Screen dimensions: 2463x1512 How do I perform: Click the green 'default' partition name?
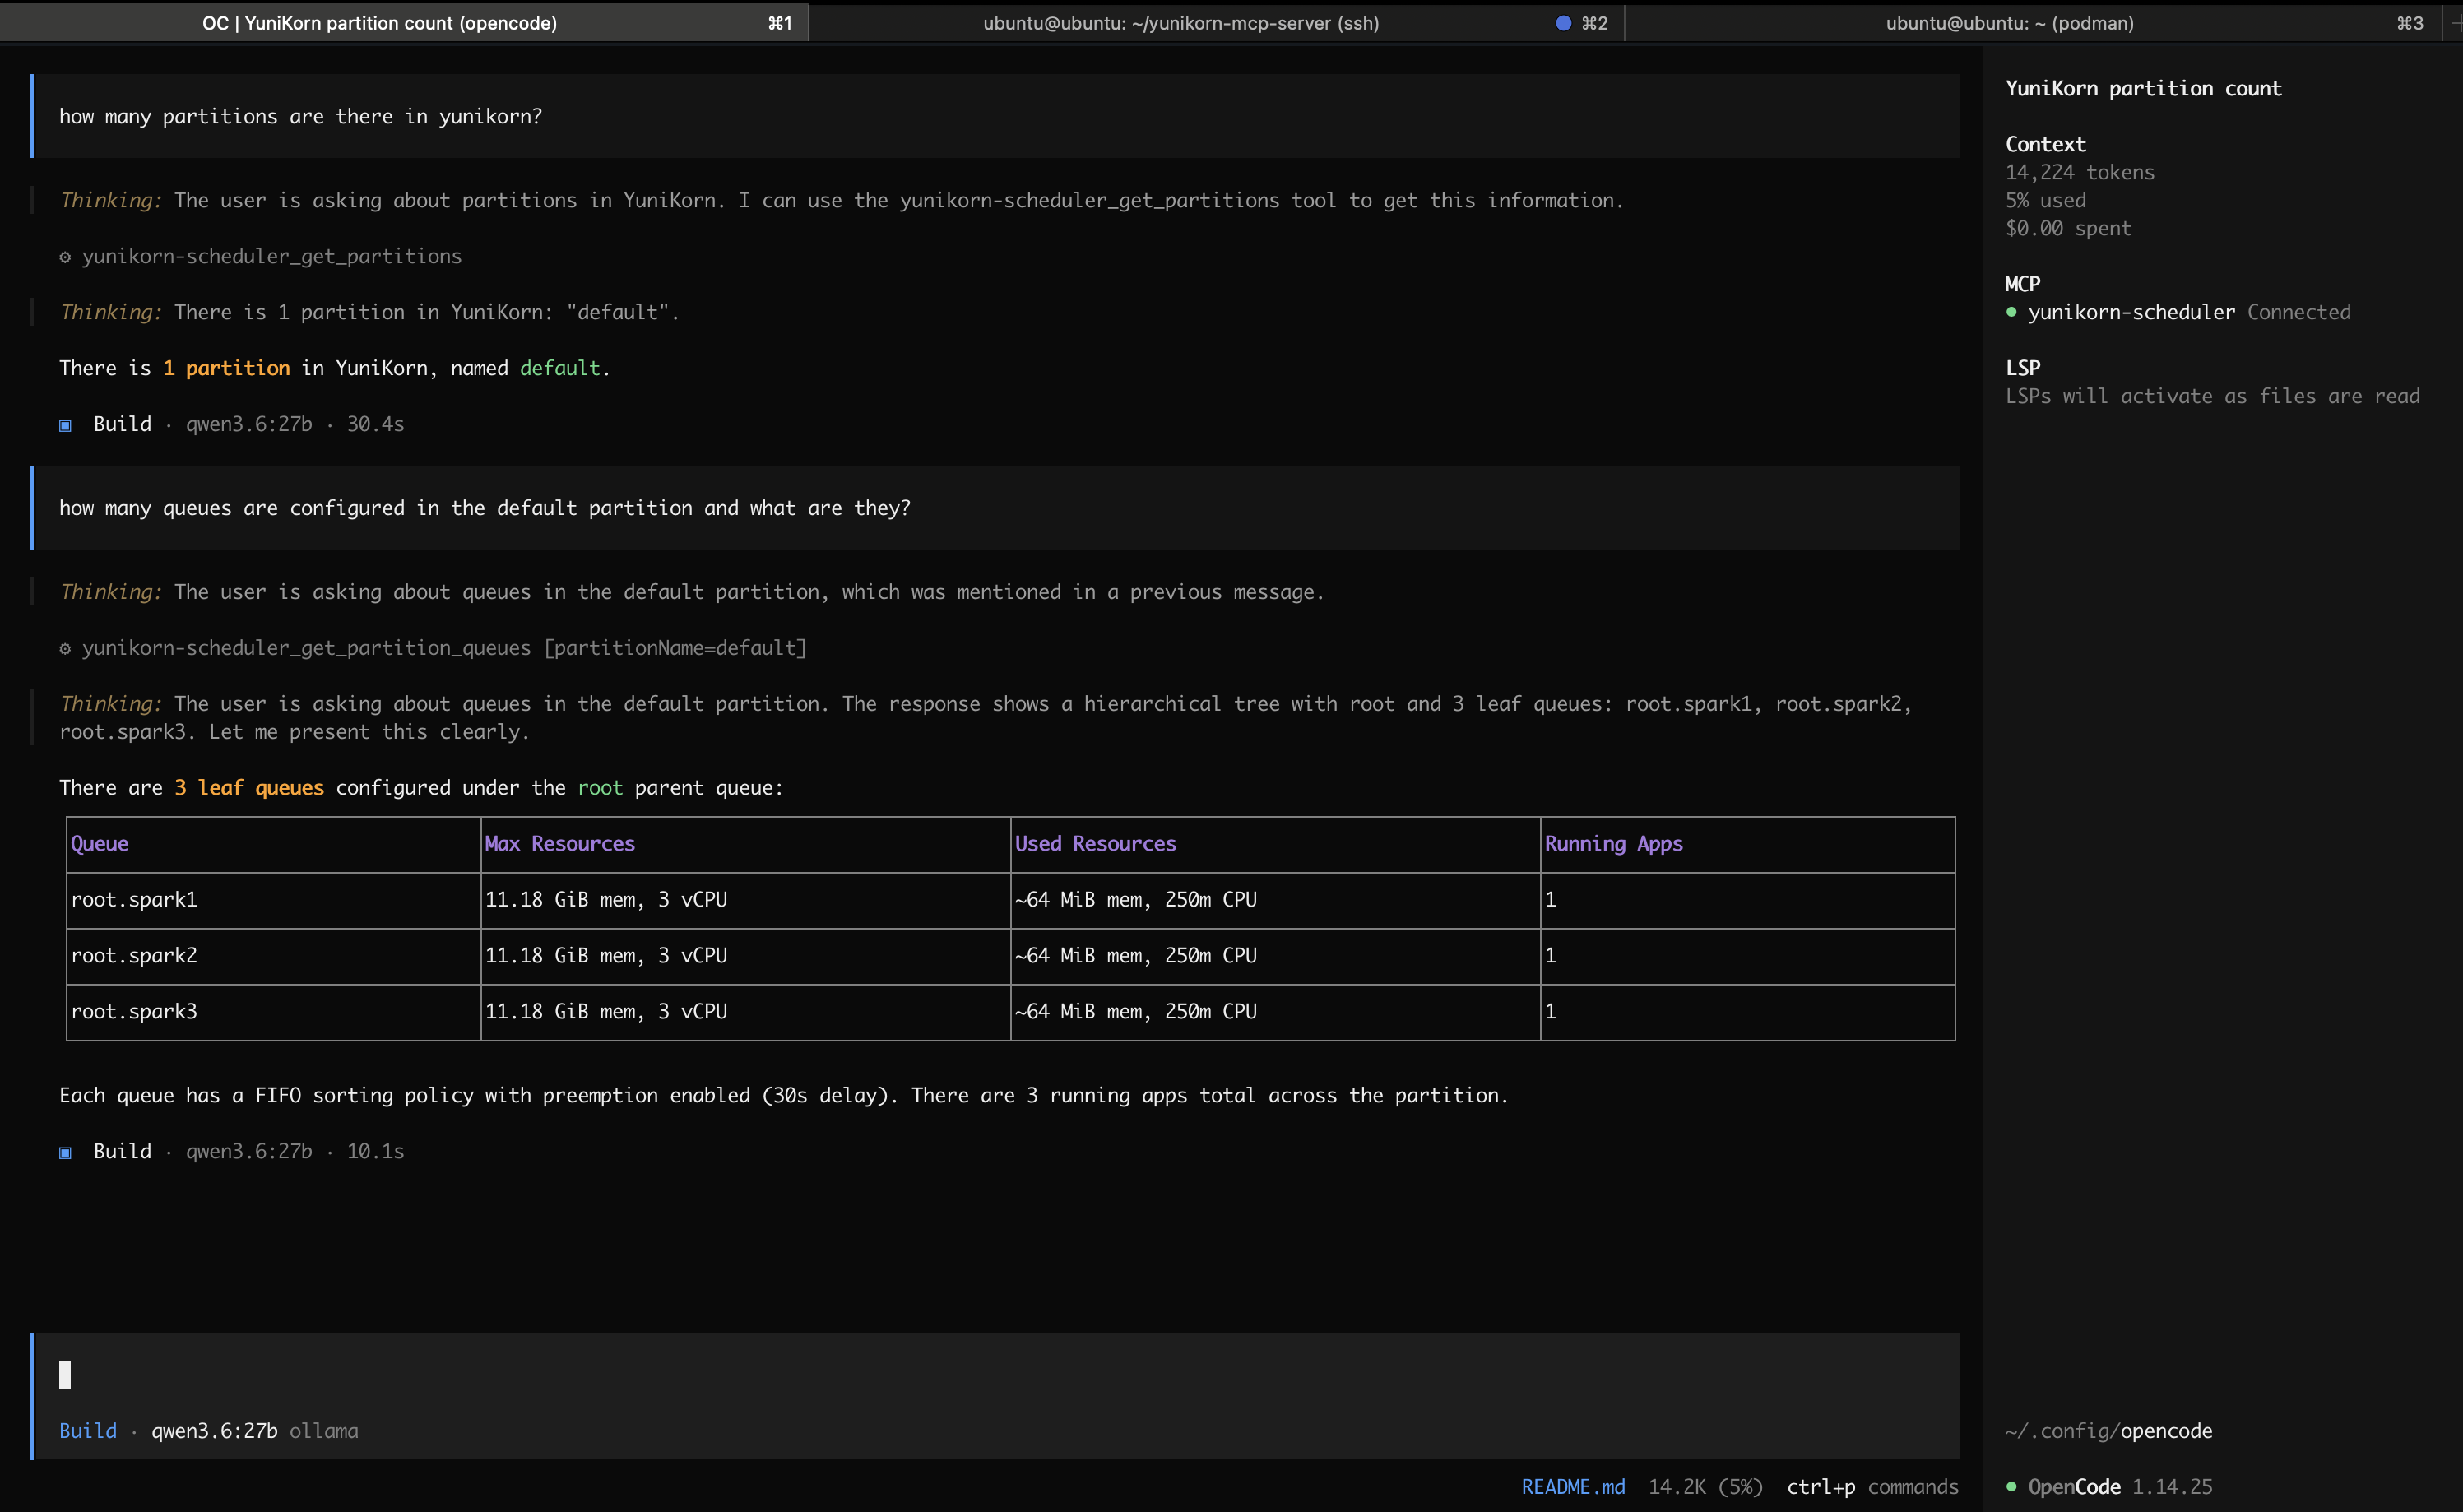[559, 368]
